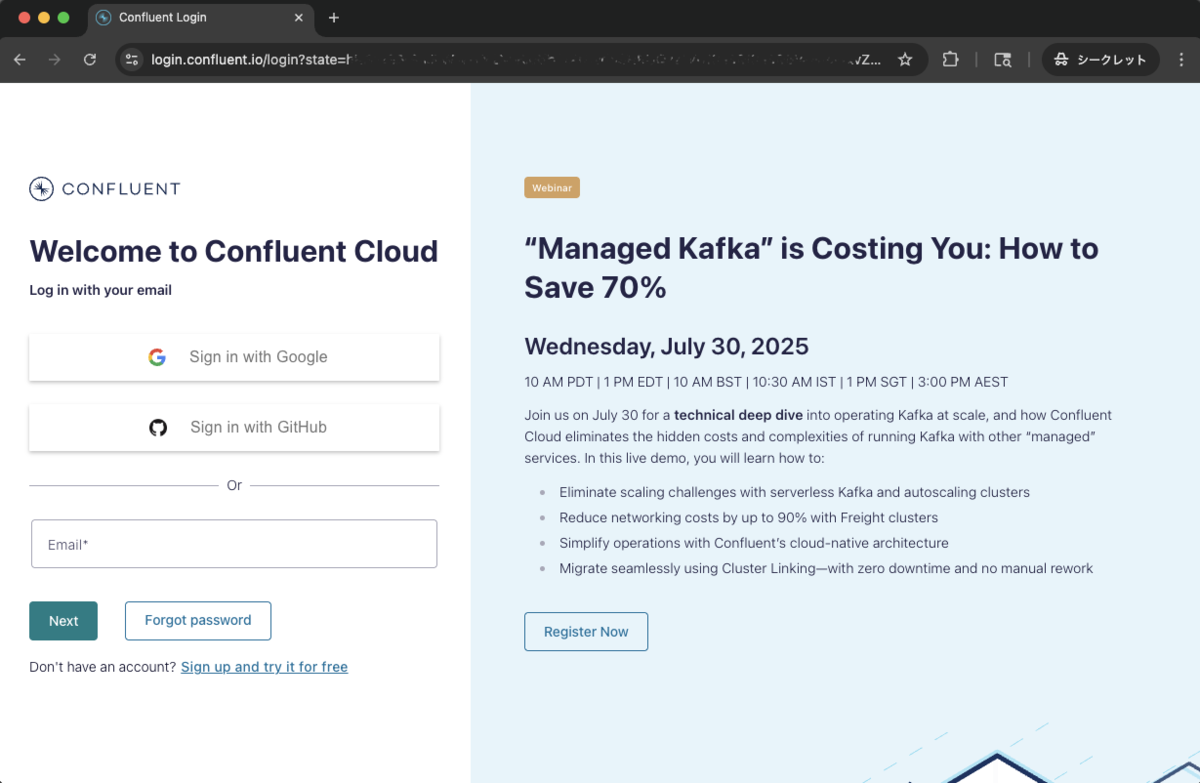1200x783 pixels.
Task: Click the bullet about Freight clusters
Action: (x=749, y=518)
